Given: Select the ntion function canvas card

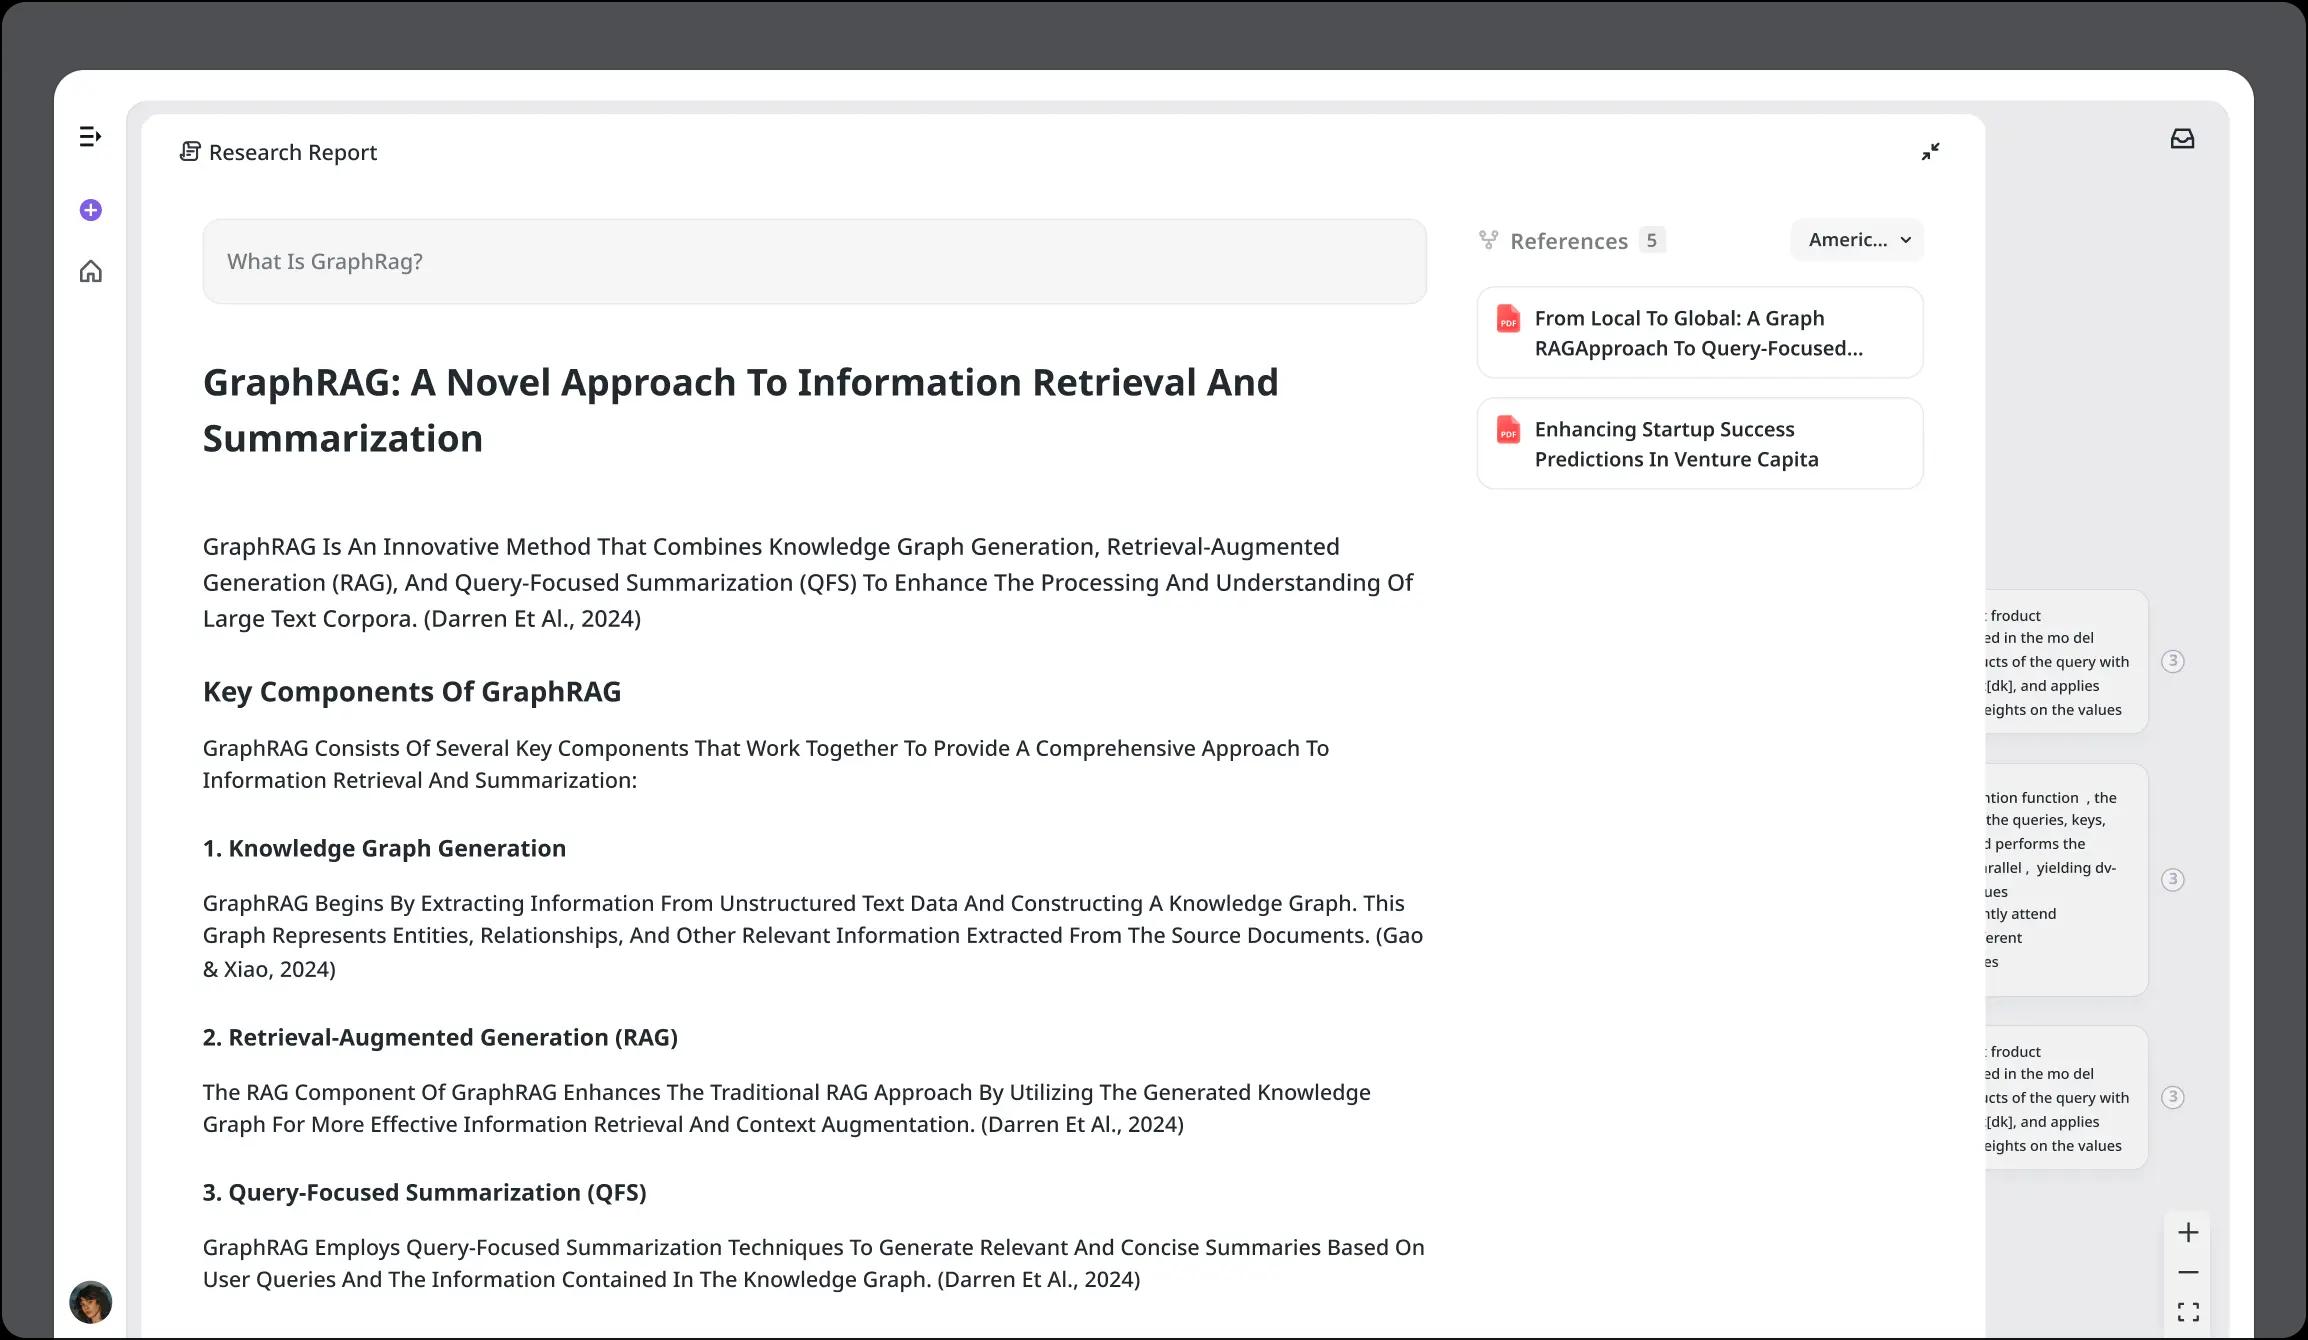Looking at the screenshot, I should [2066, 880].
